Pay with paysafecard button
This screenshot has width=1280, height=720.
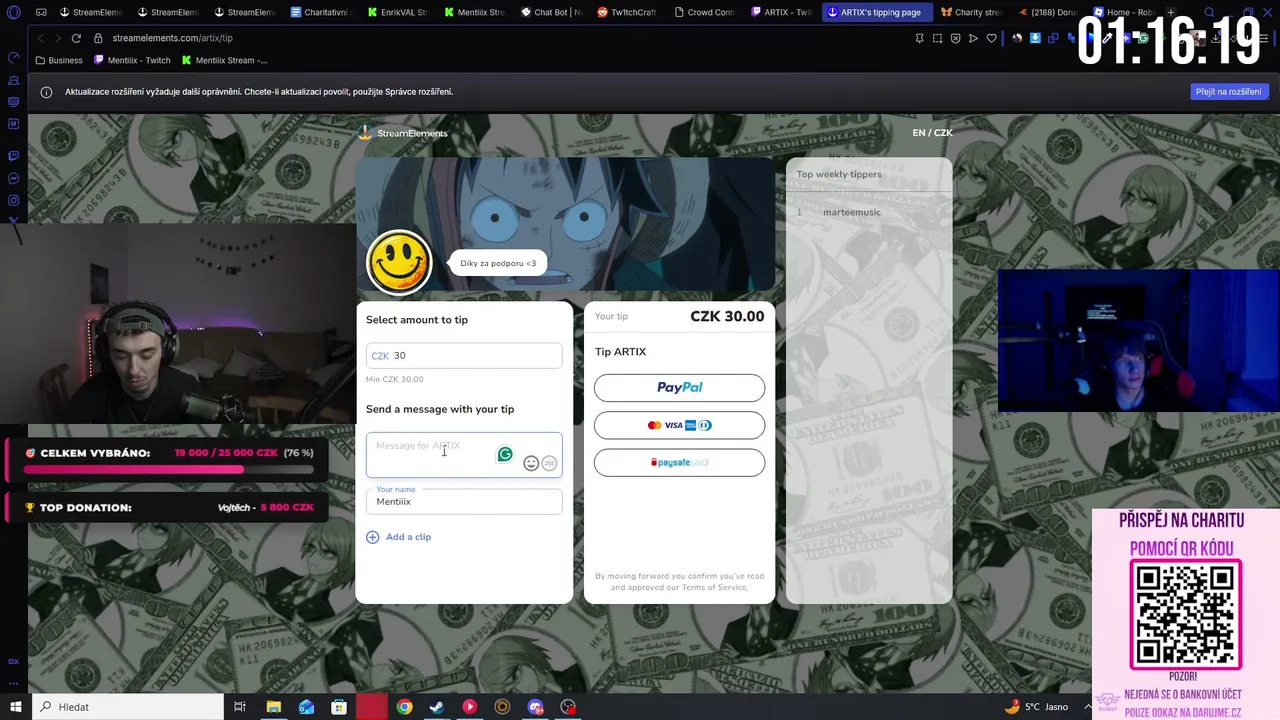click(x=679, y=463)
